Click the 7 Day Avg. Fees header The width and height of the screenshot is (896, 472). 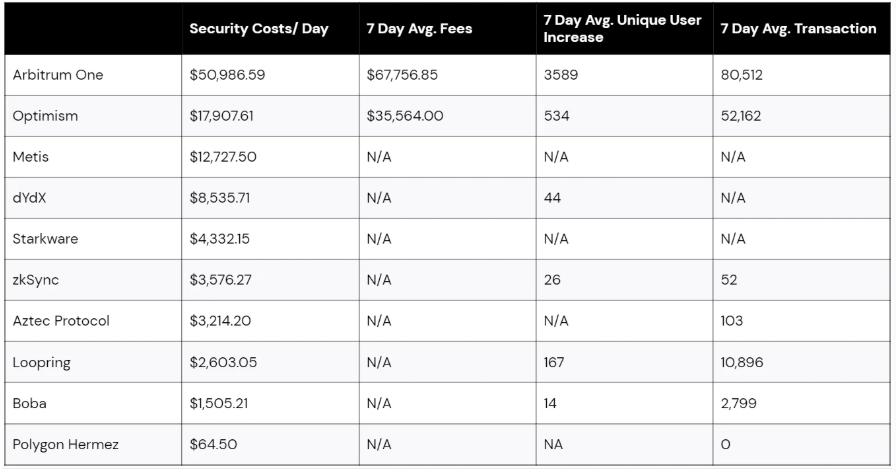pos(419,29)
